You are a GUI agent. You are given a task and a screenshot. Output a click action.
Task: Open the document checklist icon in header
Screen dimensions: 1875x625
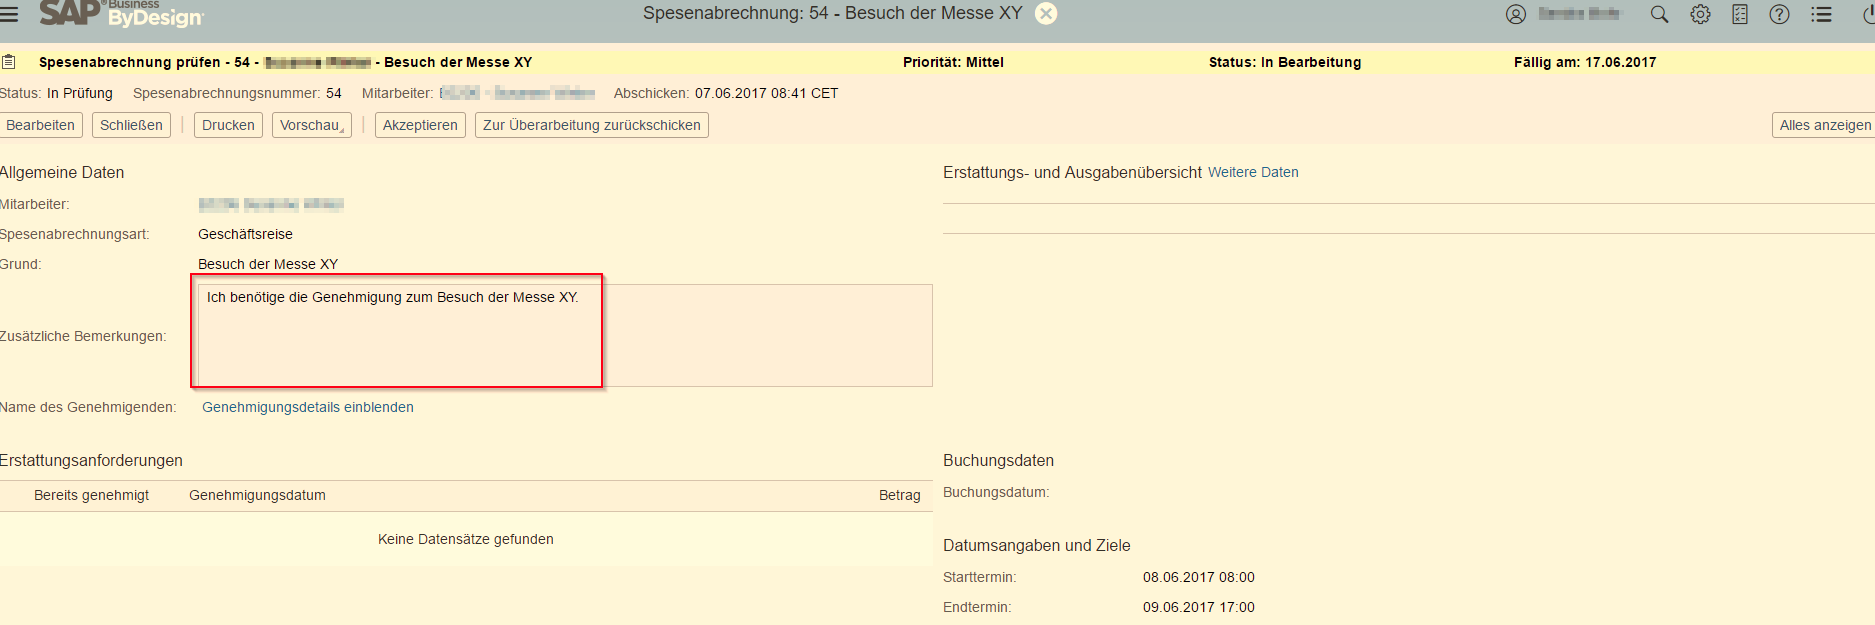pos(1740,14)
